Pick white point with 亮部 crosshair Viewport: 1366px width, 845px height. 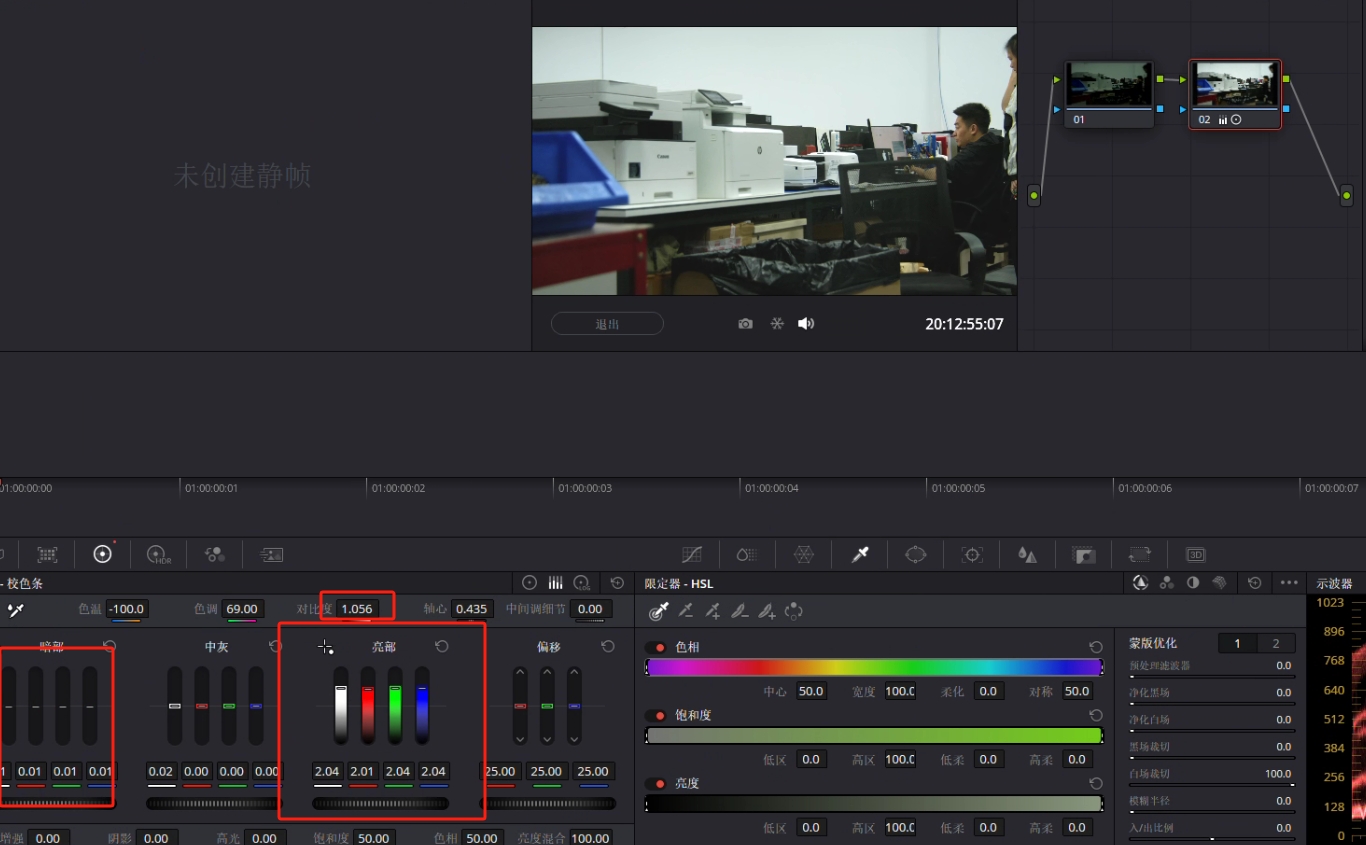[325, 648]
